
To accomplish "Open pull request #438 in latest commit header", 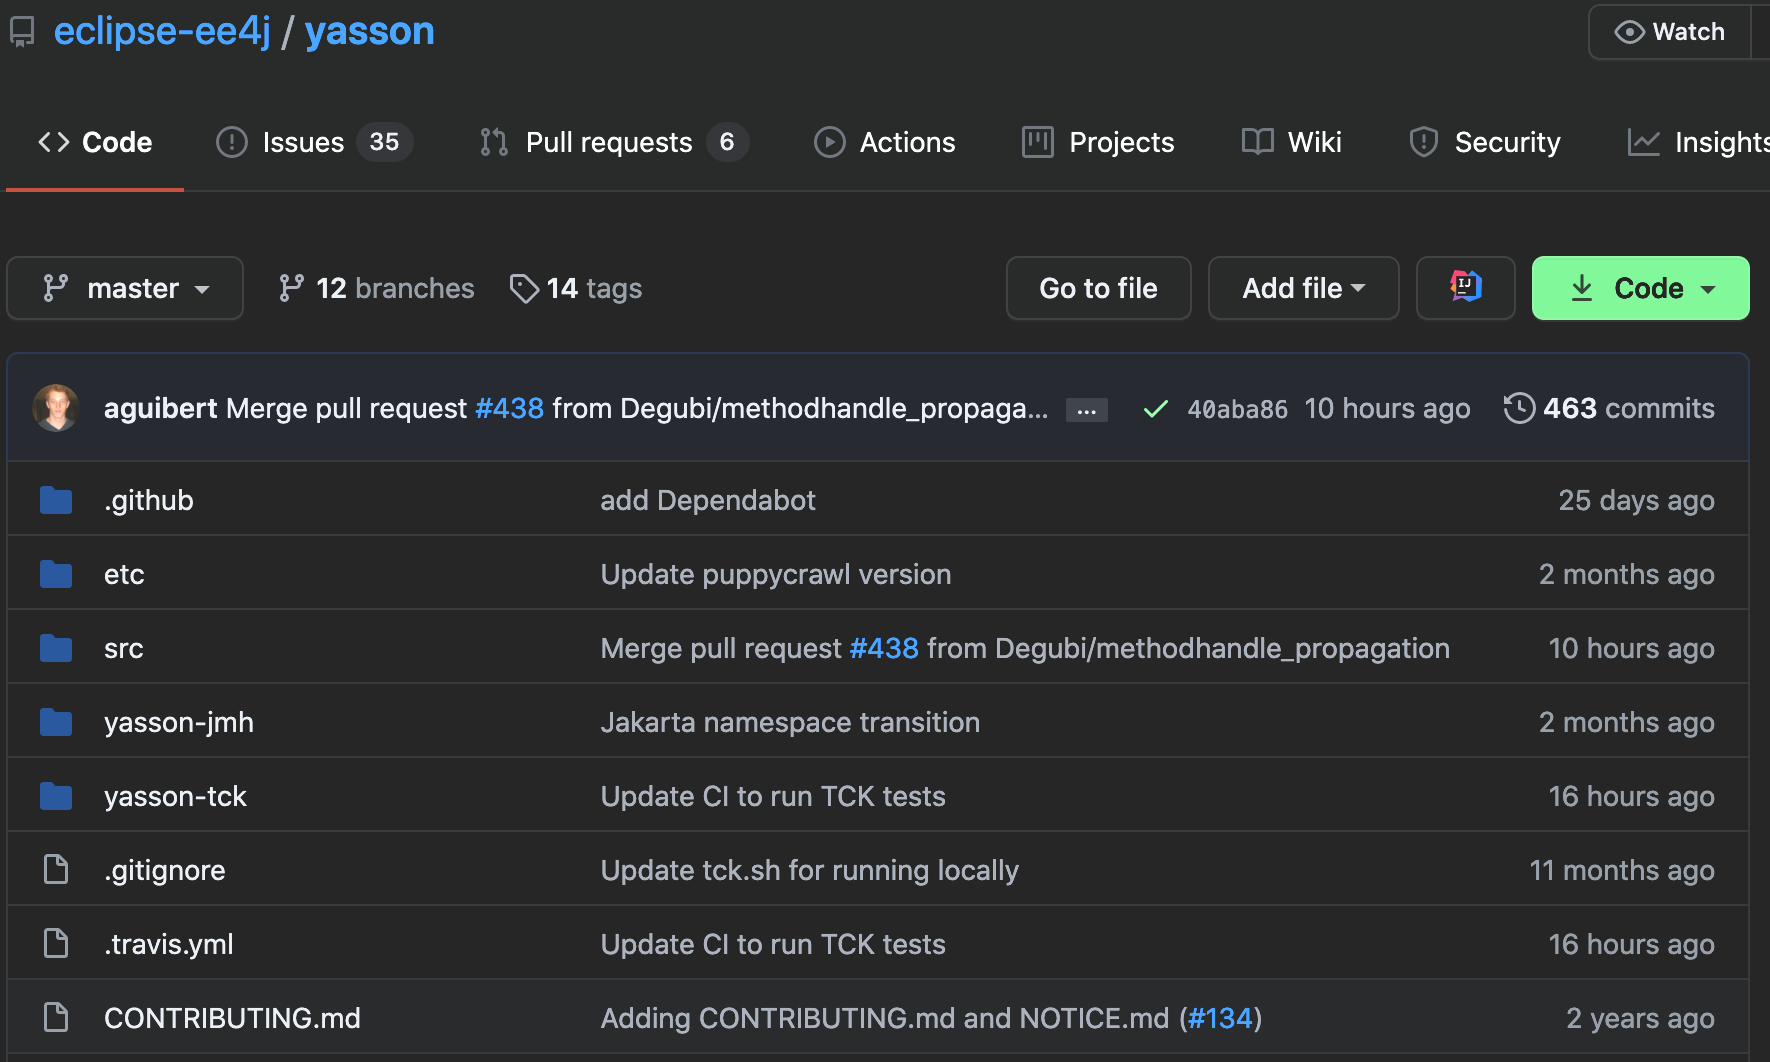I will point(509,408).
